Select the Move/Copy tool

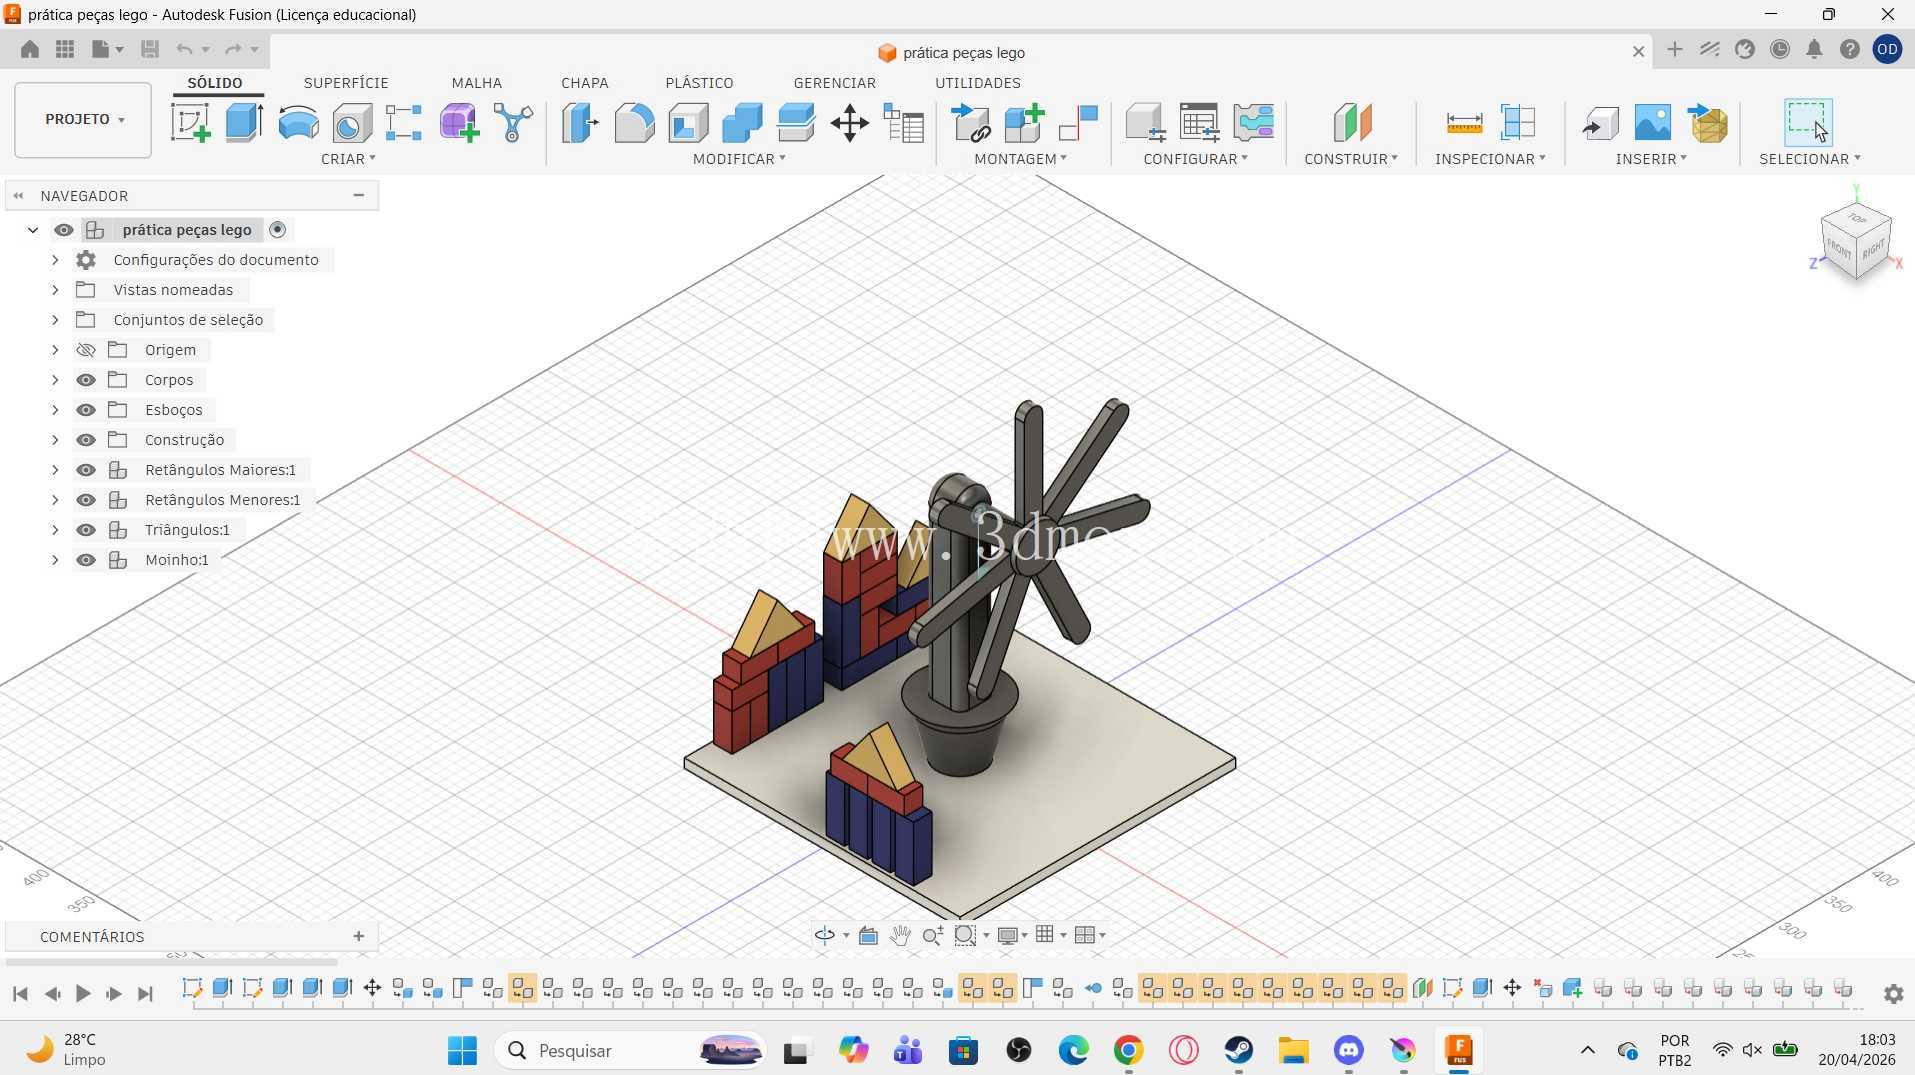click(x=849, y=123)
